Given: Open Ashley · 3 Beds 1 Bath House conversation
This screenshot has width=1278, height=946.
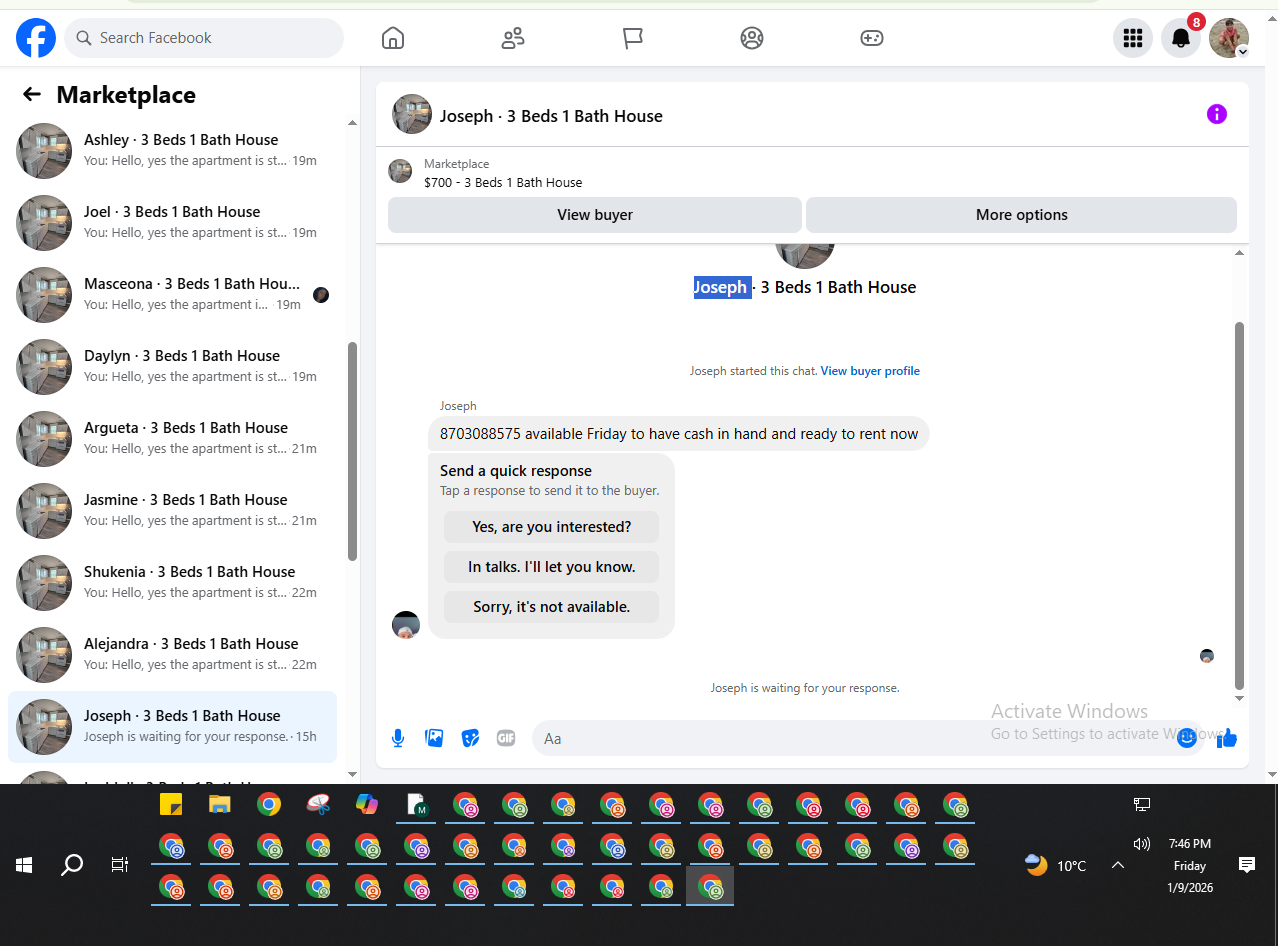Looking at the screenshot, I should [172, 150].
